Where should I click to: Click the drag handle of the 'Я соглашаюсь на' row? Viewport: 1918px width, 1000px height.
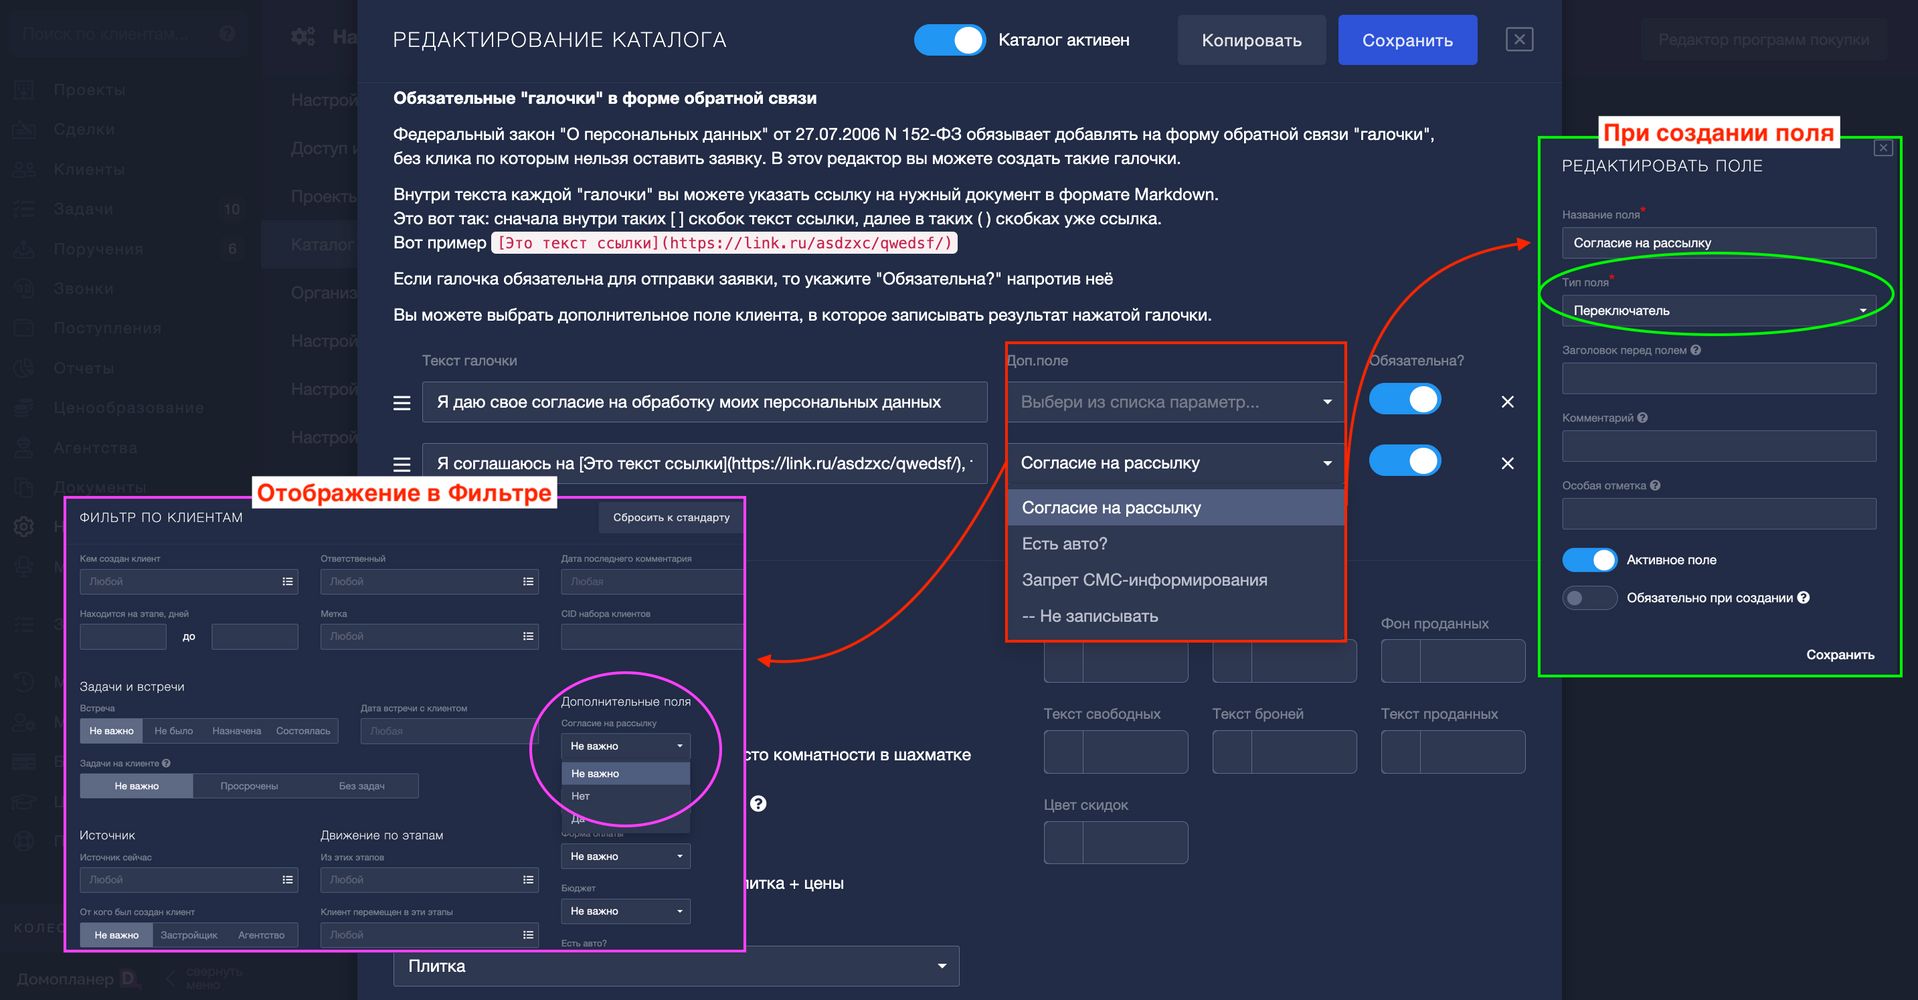(x=402, y=464)
